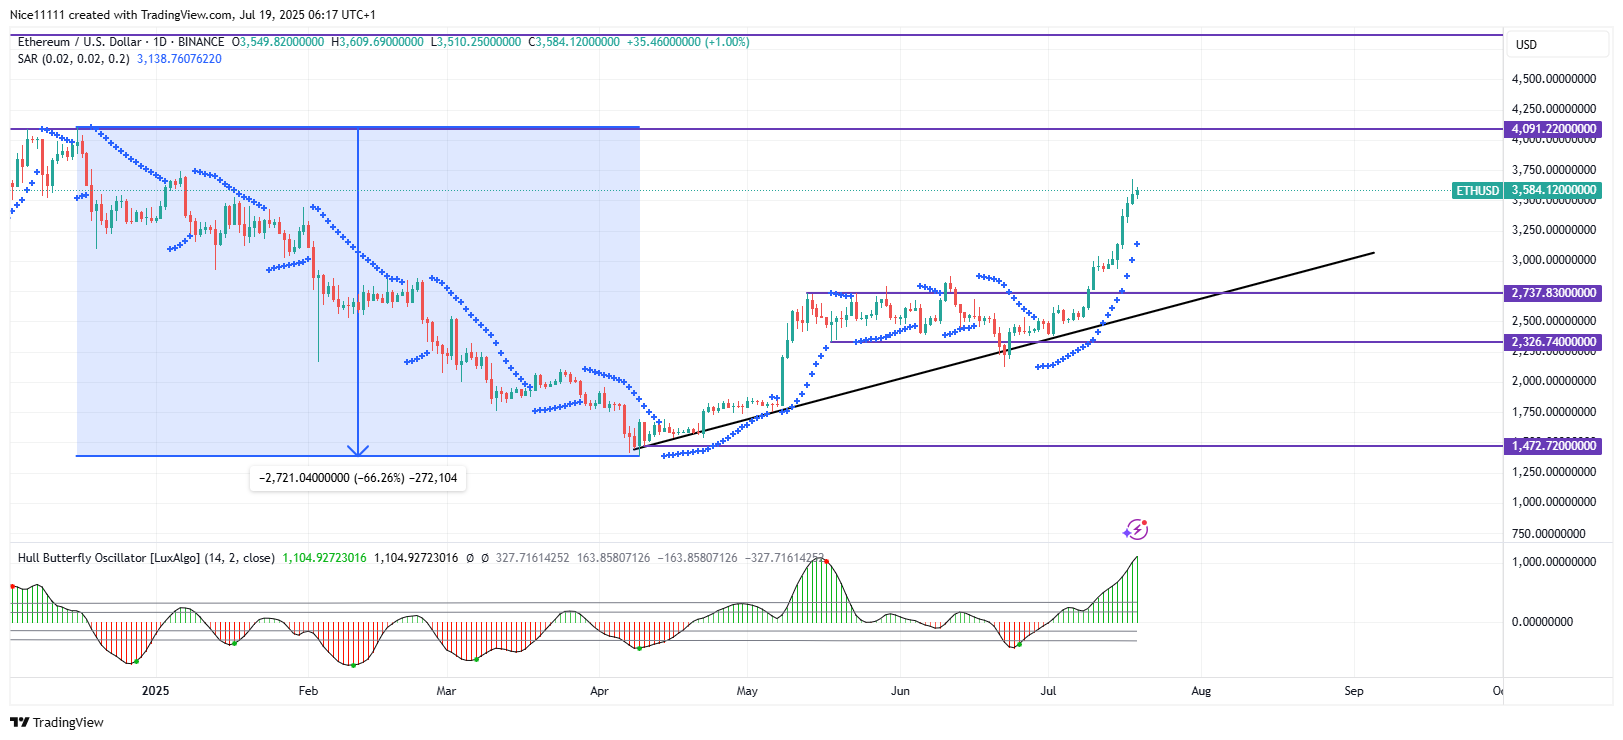This screenshot has width=1623, height=740.
Task: Click the Sep label on time axis
Action: tap(1353, 691)
